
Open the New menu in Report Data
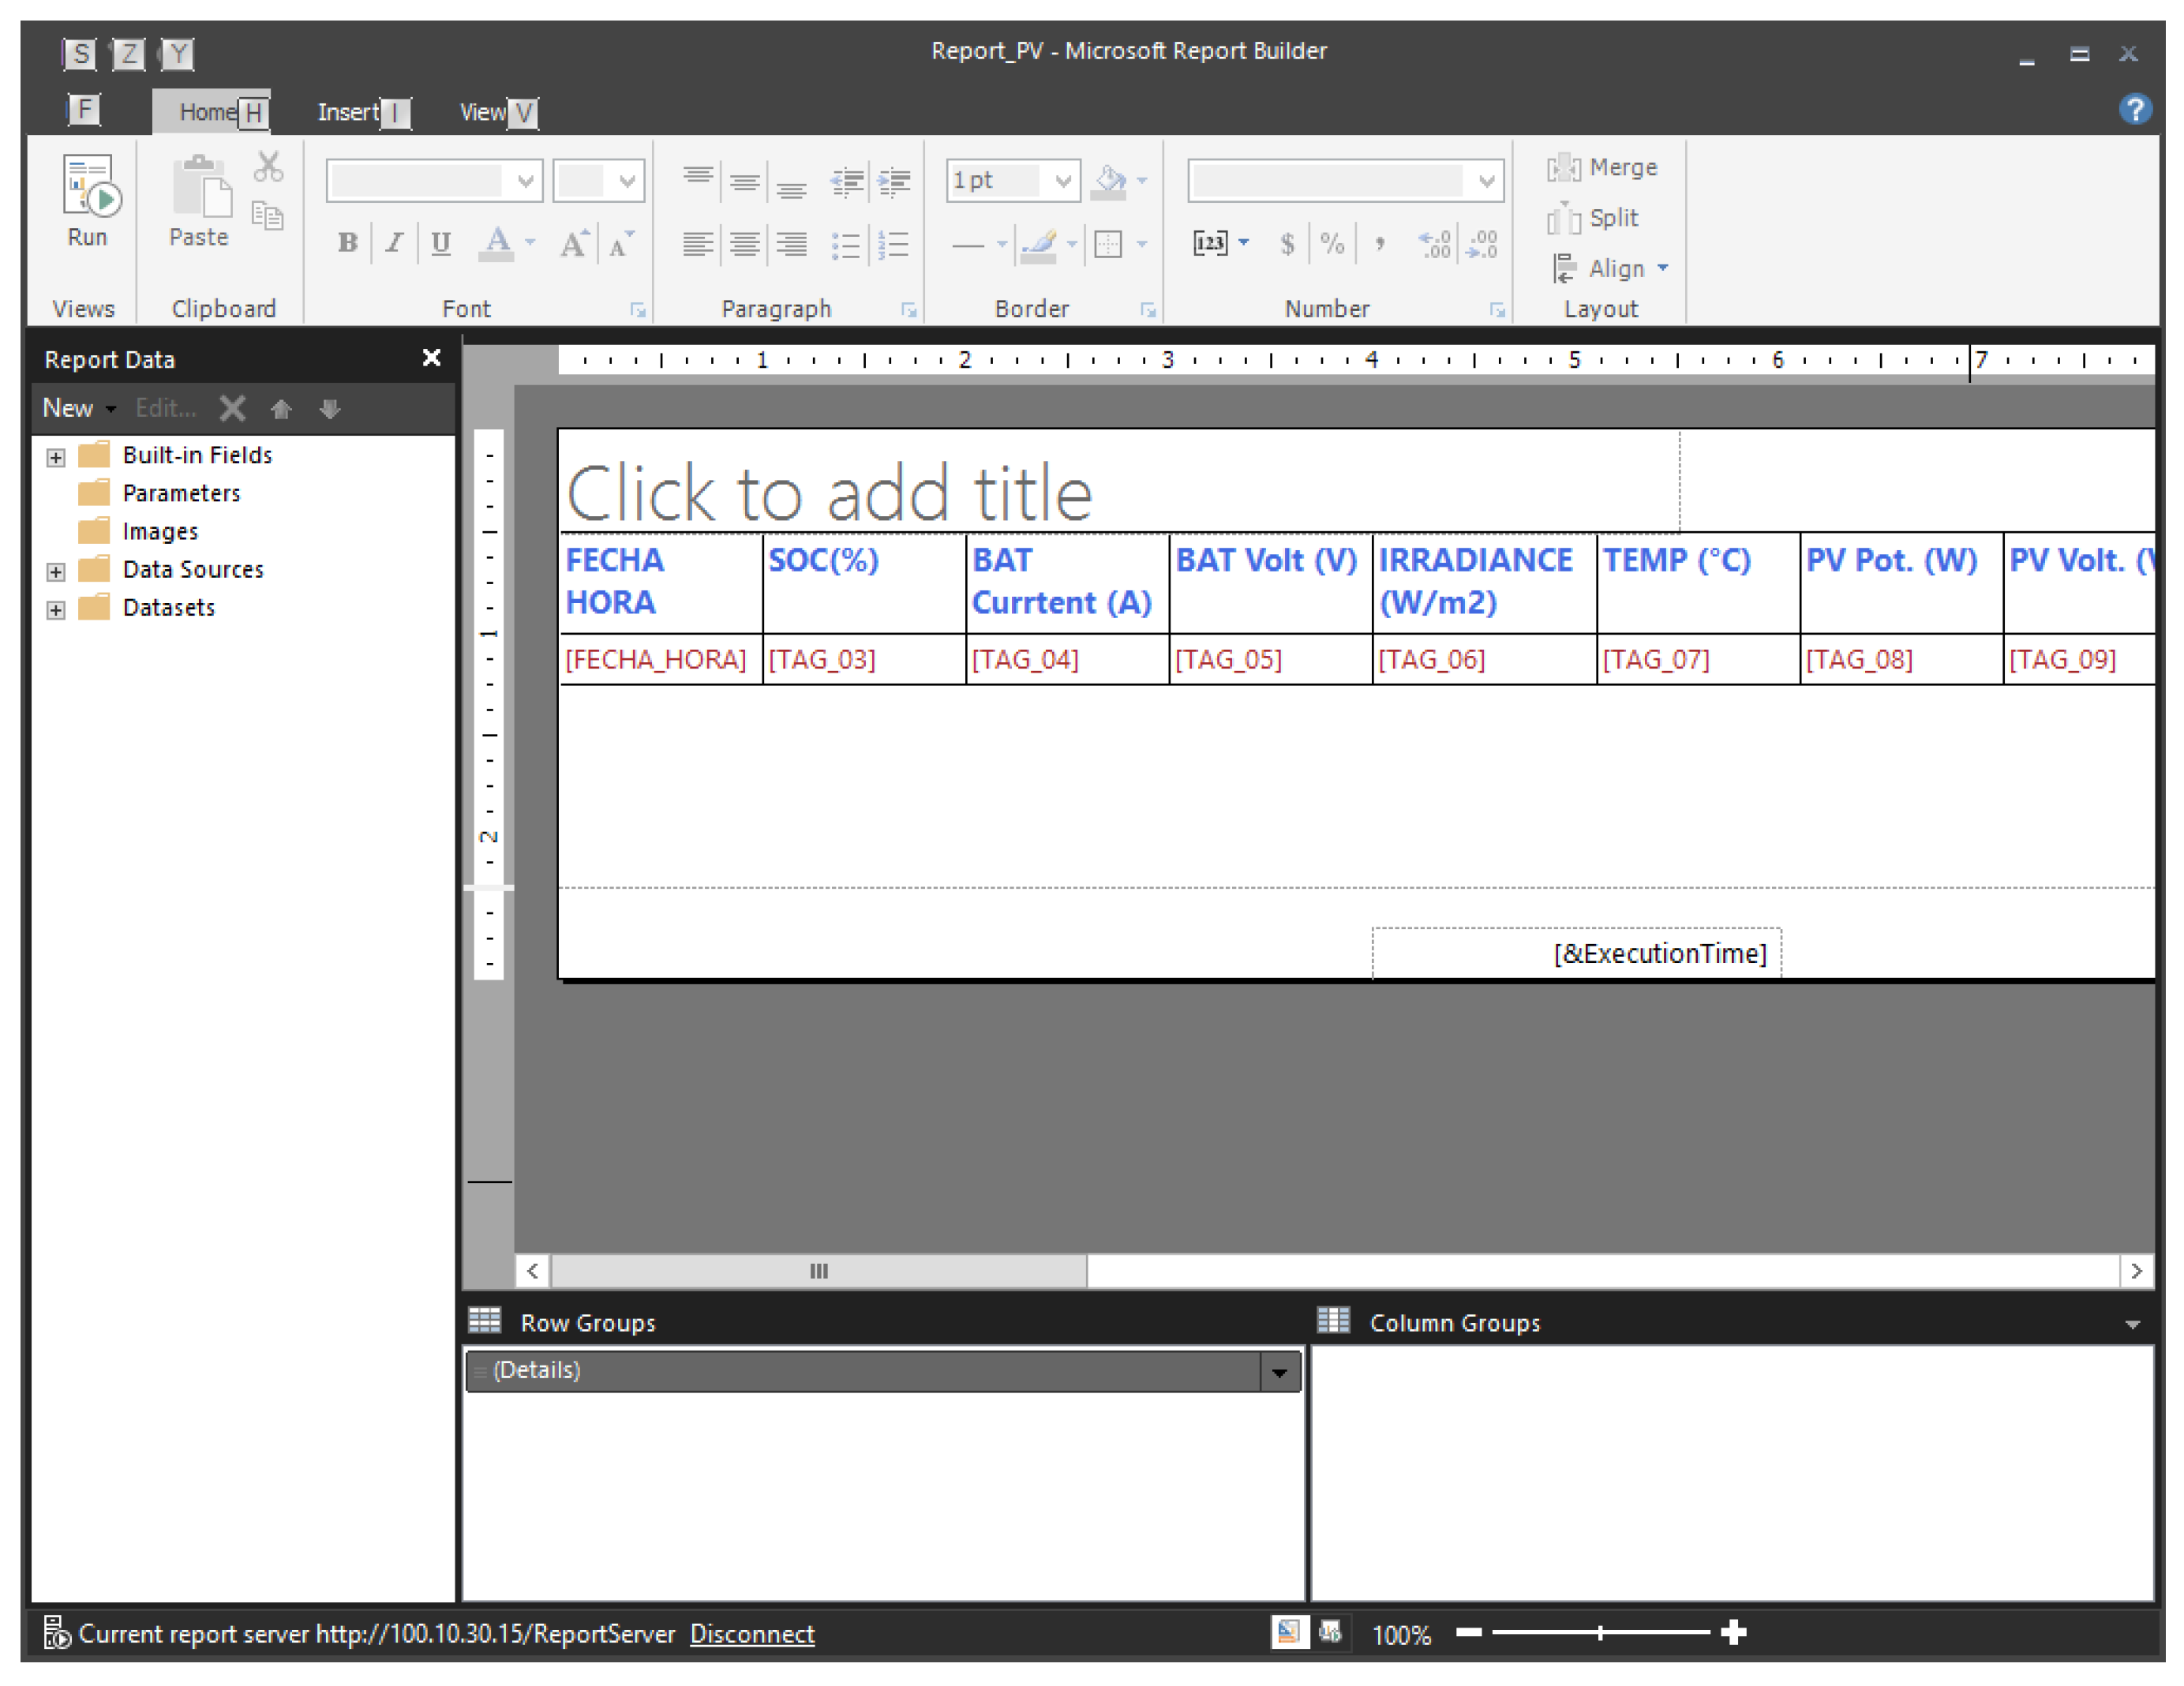point(78,408)
